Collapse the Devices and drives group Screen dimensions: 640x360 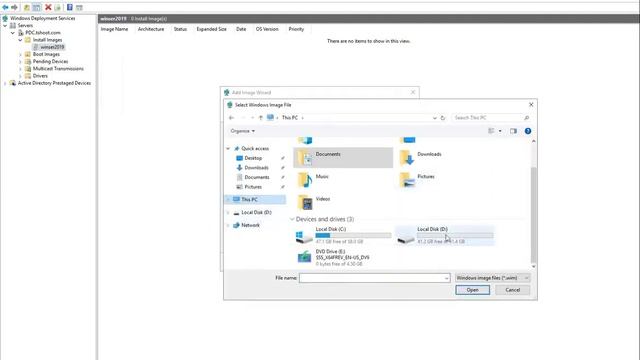point(292,220)
